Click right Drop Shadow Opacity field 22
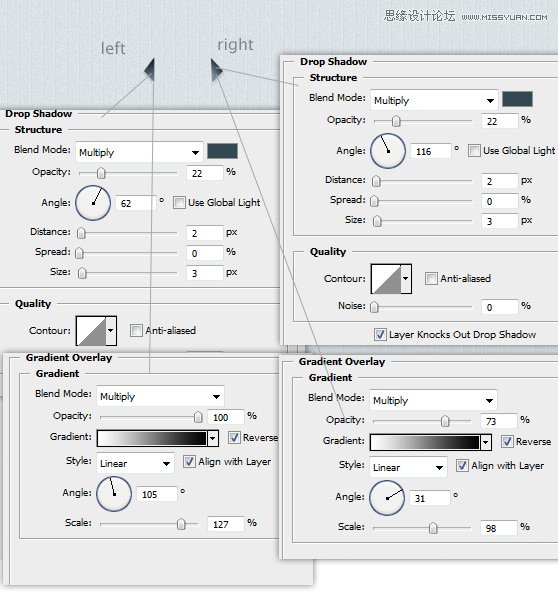Image resolution: width=558 pixels, height=600 pixels. pyautogui.click(x=500, y=121)
